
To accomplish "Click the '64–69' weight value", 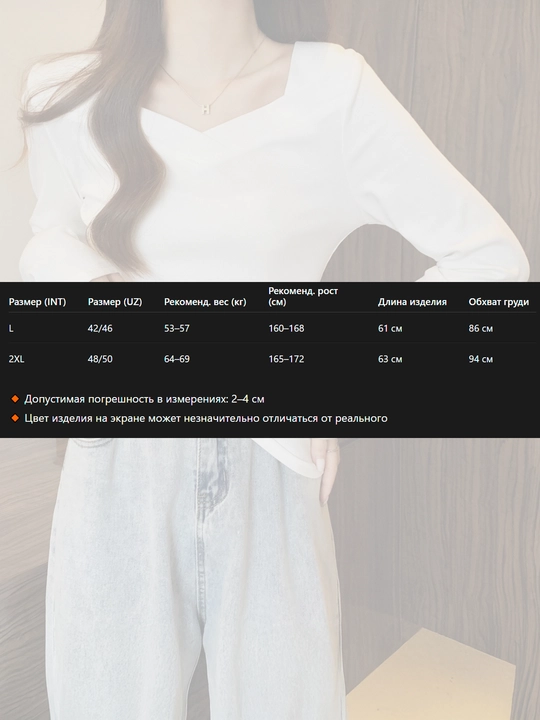I will [177, 359].
